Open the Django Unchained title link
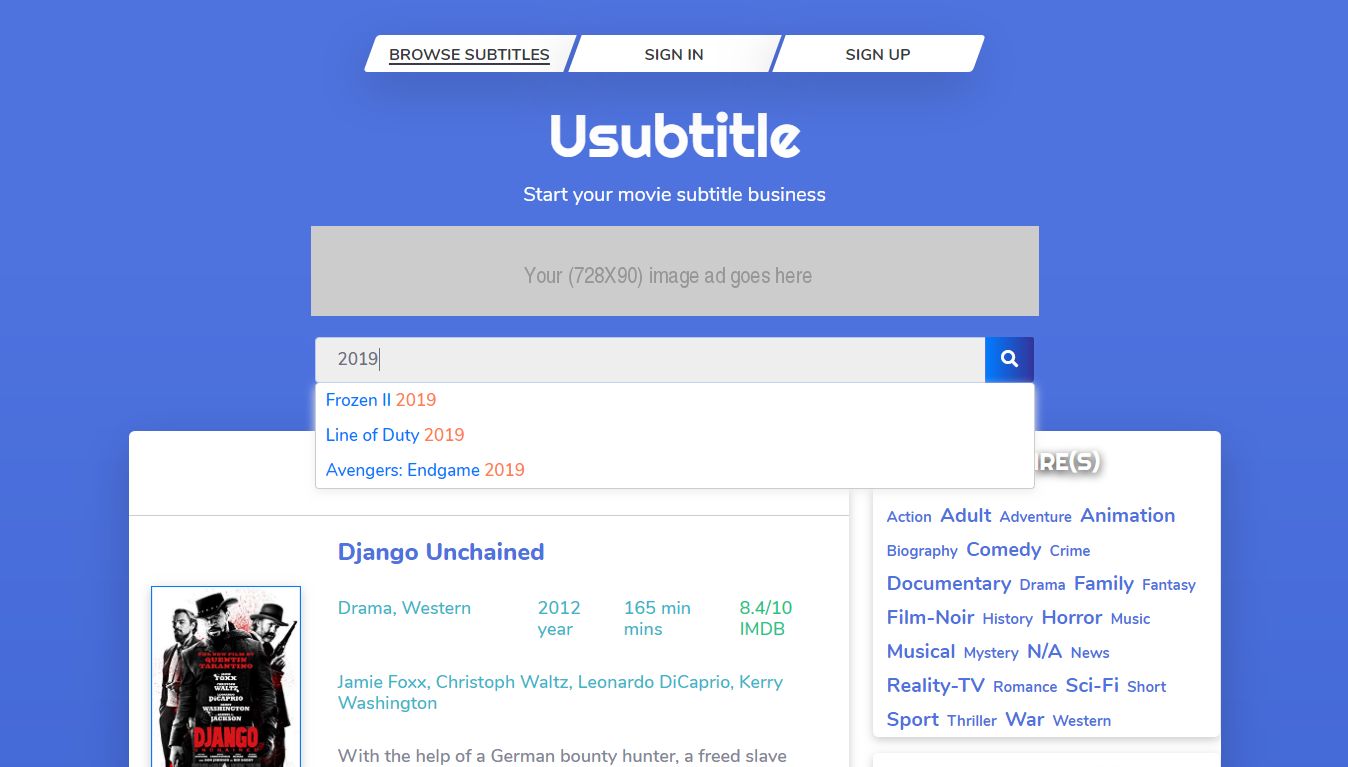The image size is (1348, 767). click(x=441, y=552)
